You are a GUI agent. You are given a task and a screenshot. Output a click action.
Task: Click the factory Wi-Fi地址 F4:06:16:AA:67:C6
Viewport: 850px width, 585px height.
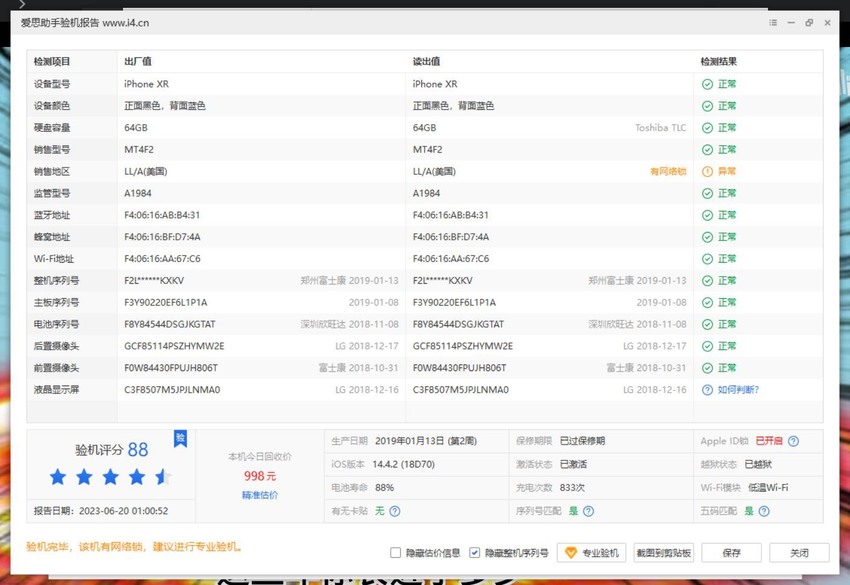pos(162,259)
